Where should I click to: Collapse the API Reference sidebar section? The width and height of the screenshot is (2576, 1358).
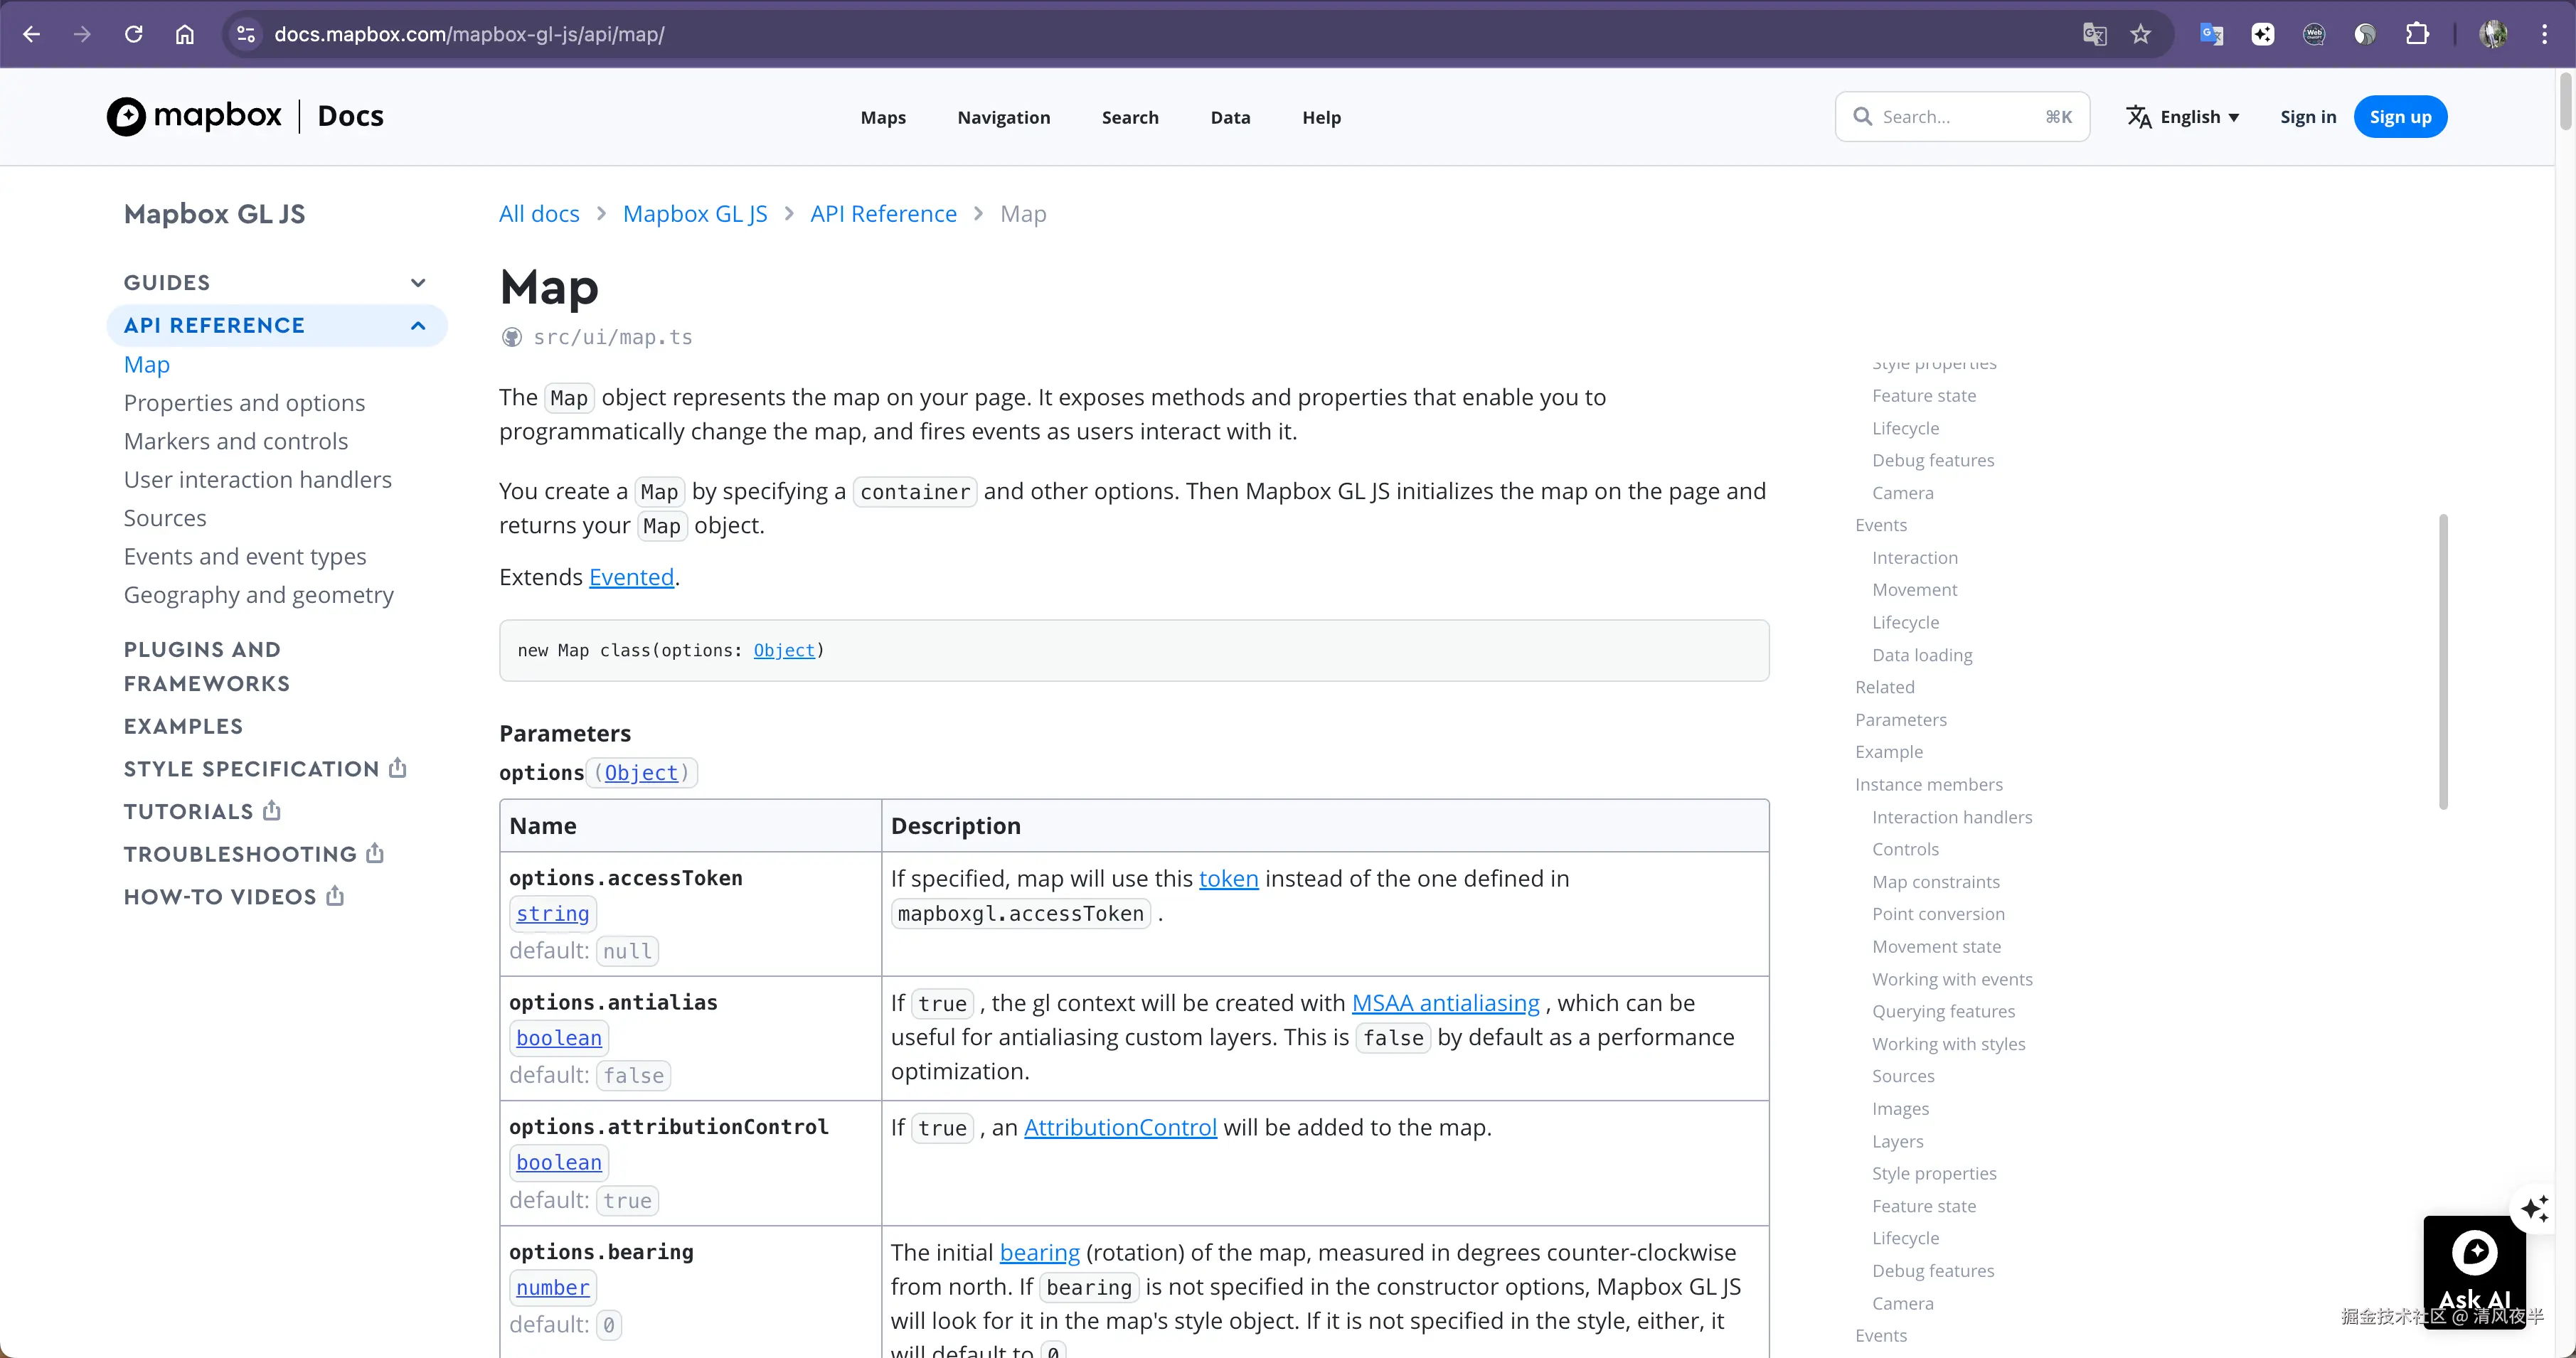click(x=418, y=326)
